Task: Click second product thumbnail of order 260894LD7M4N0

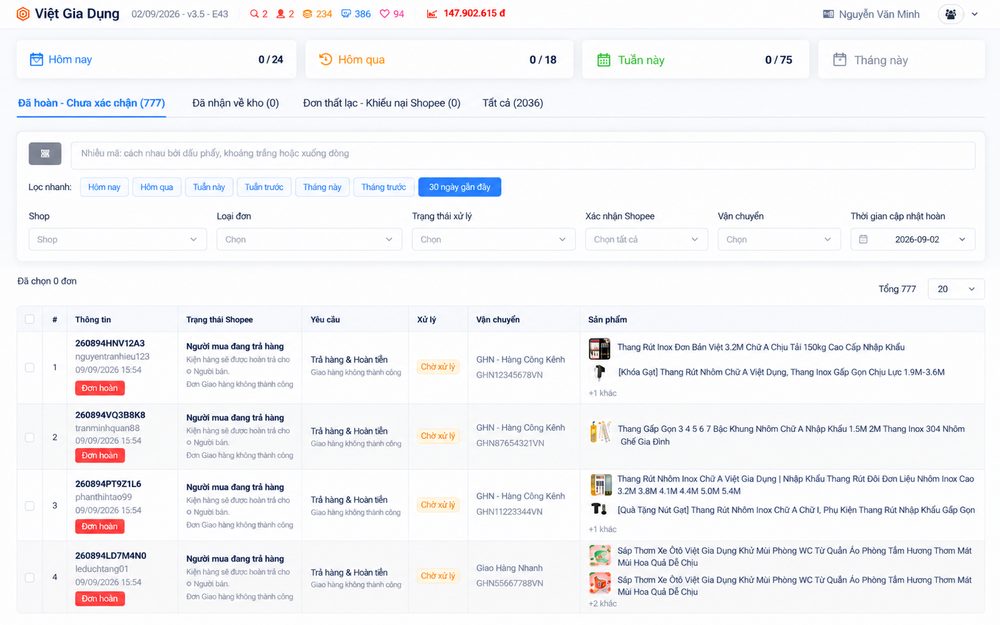Action: 600,583
